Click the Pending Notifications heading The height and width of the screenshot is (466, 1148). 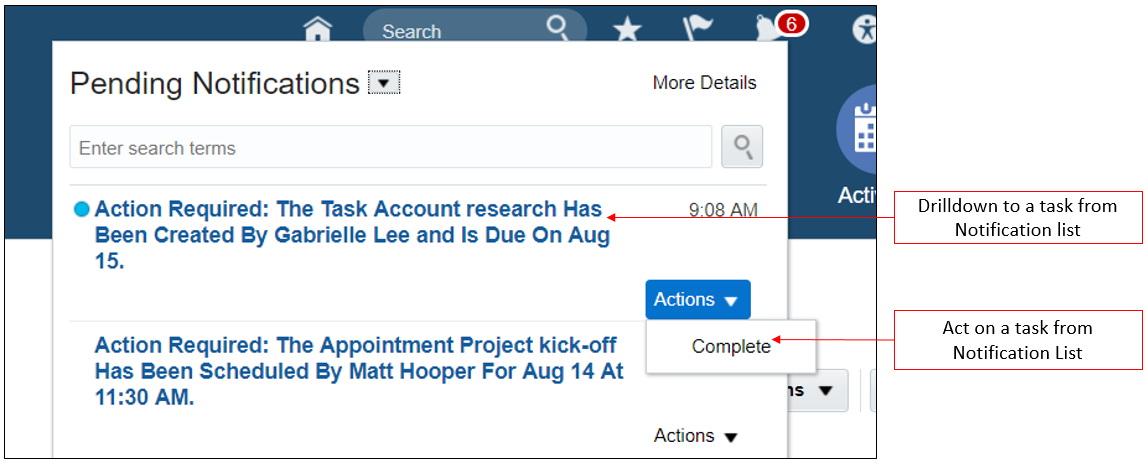click(x=214, y=84)
